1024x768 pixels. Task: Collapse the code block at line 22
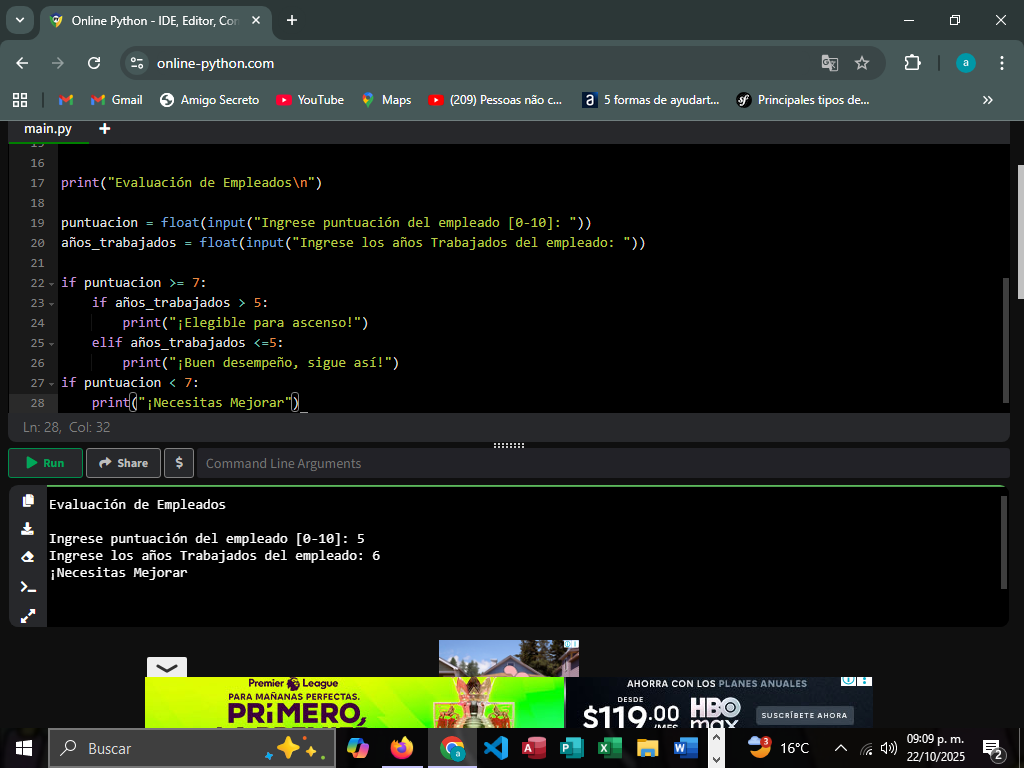(x=52, y=283)
